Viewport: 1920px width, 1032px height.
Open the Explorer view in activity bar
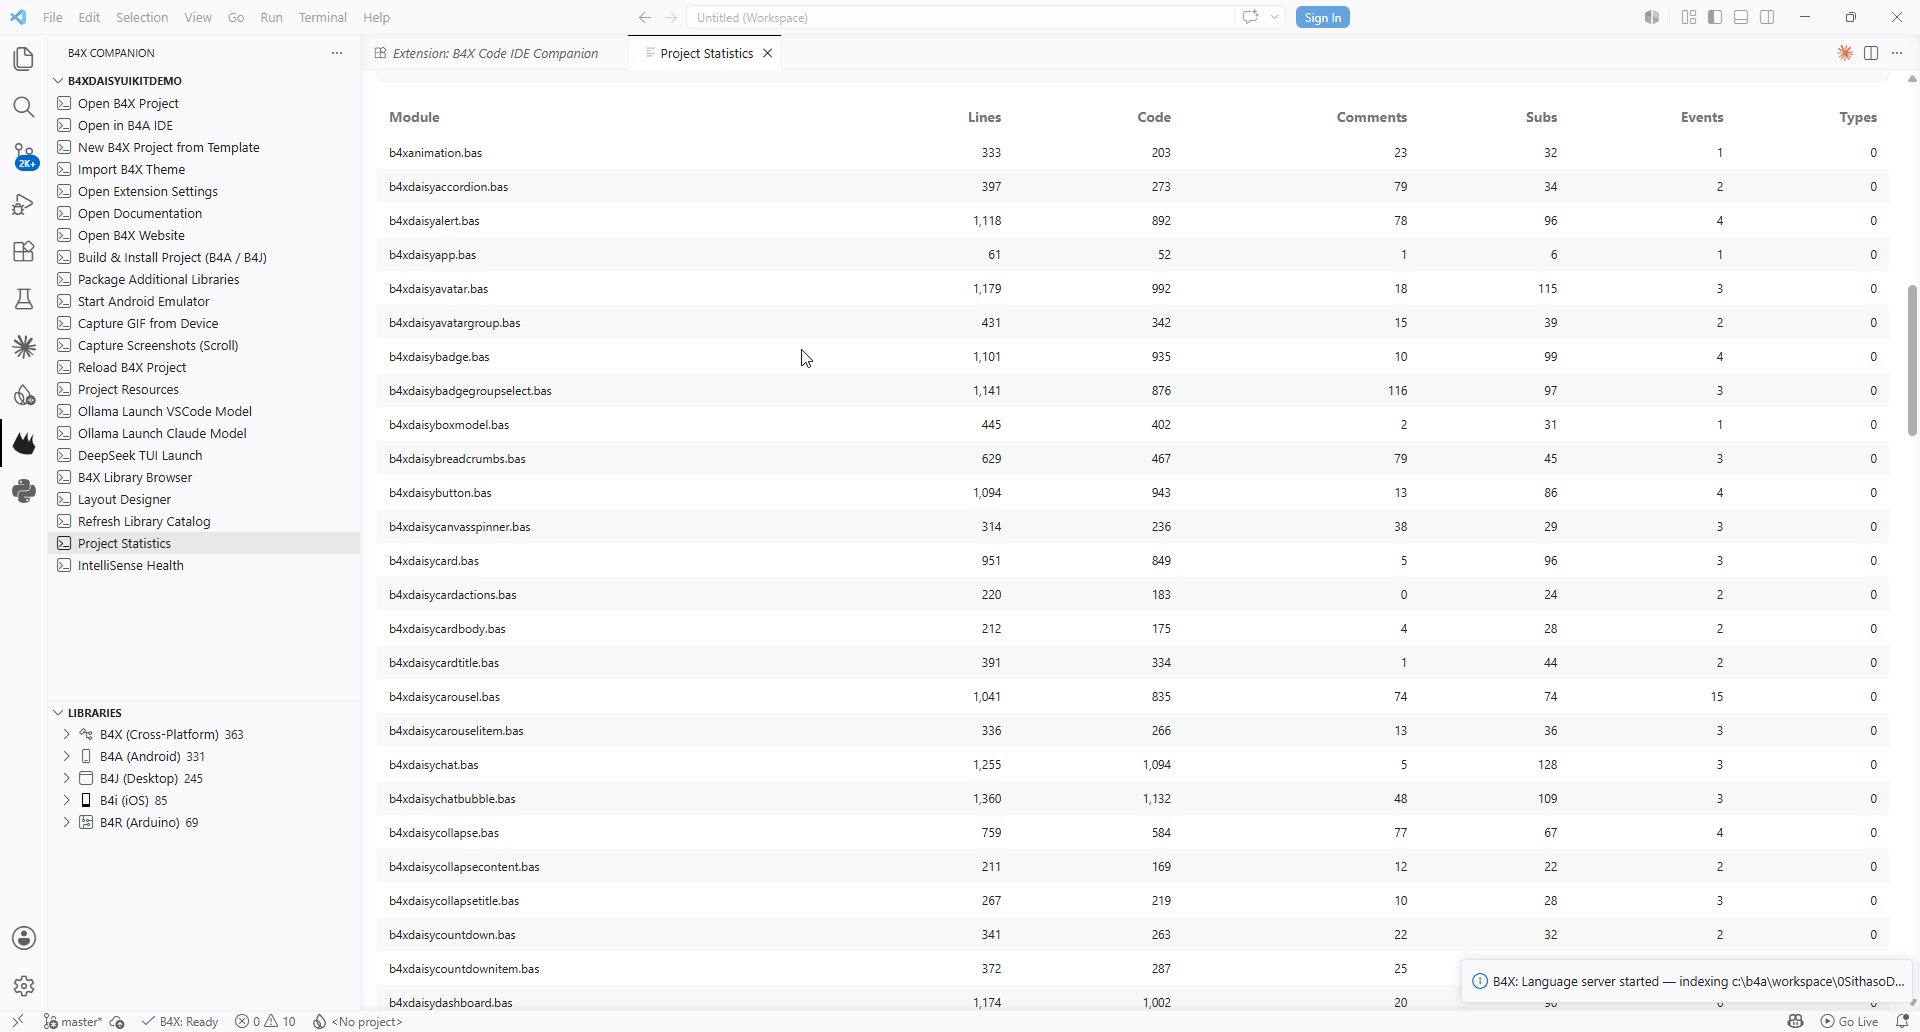[24, 59]
